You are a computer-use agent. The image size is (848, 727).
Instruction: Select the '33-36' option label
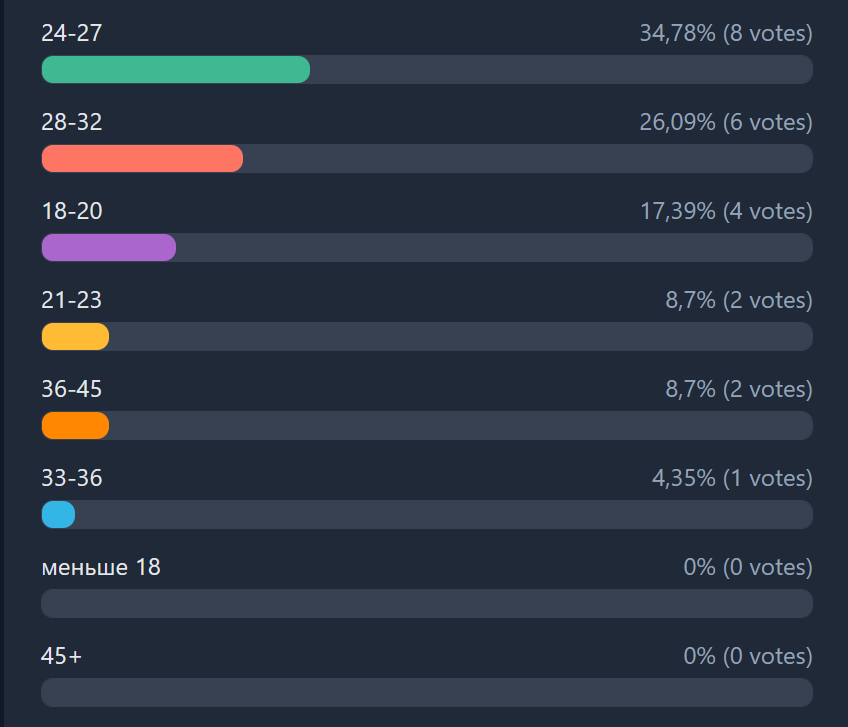click(72, 479)
